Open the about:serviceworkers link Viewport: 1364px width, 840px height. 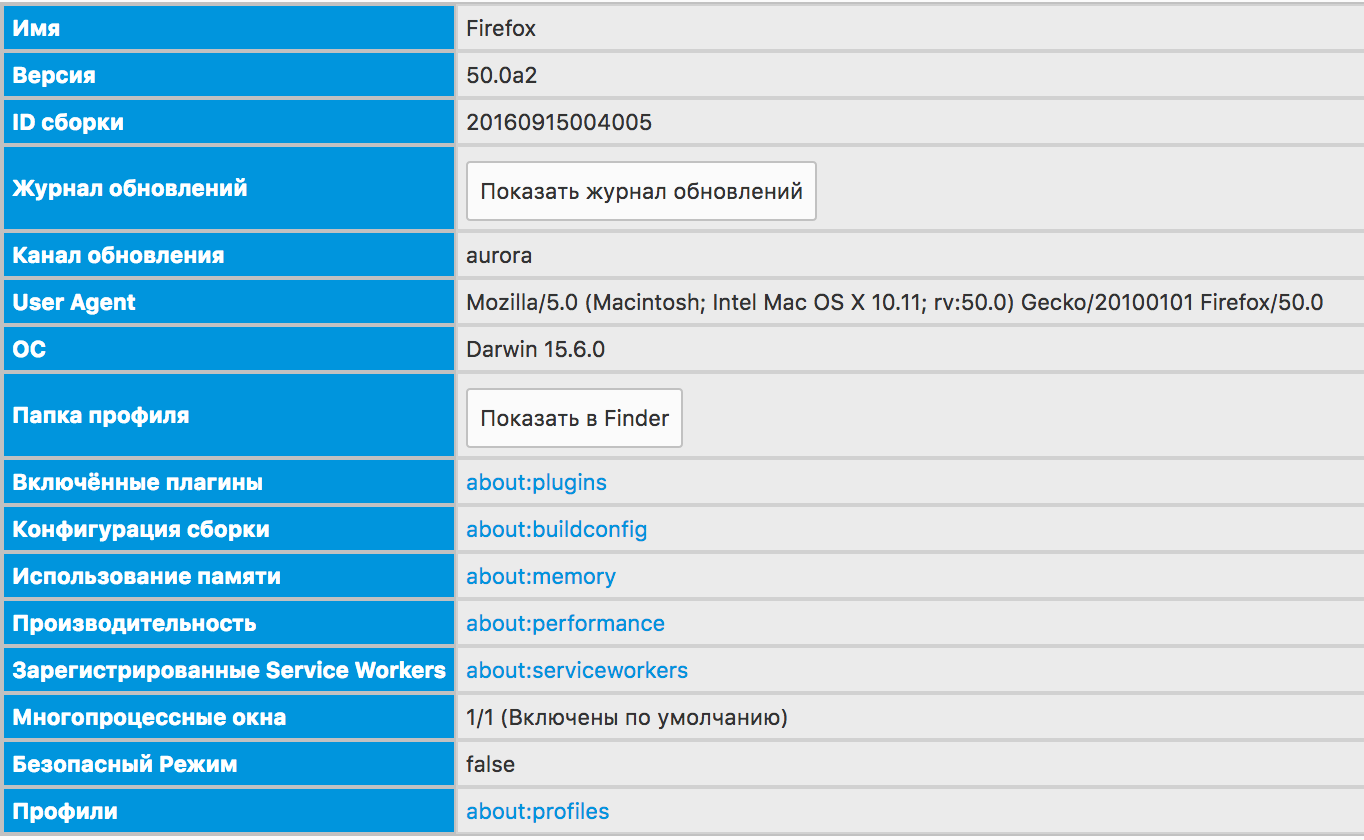576,670
